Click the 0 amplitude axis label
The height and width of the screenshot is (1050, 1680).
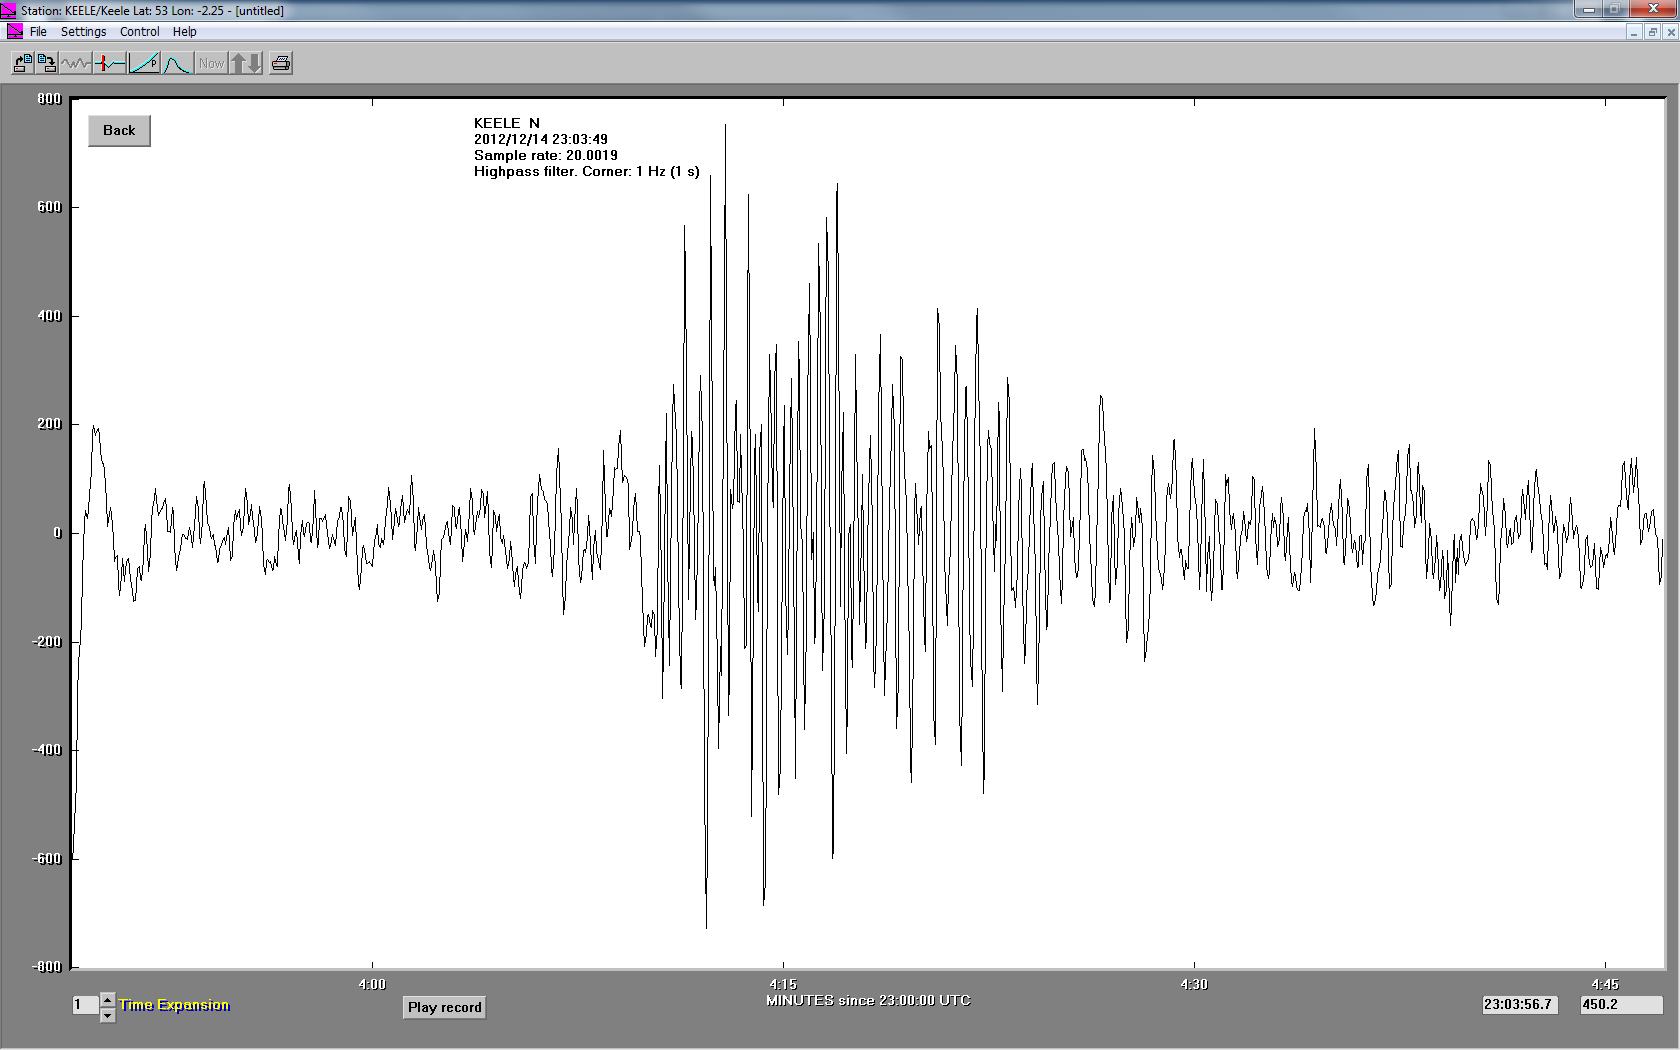tap(58, 533)
